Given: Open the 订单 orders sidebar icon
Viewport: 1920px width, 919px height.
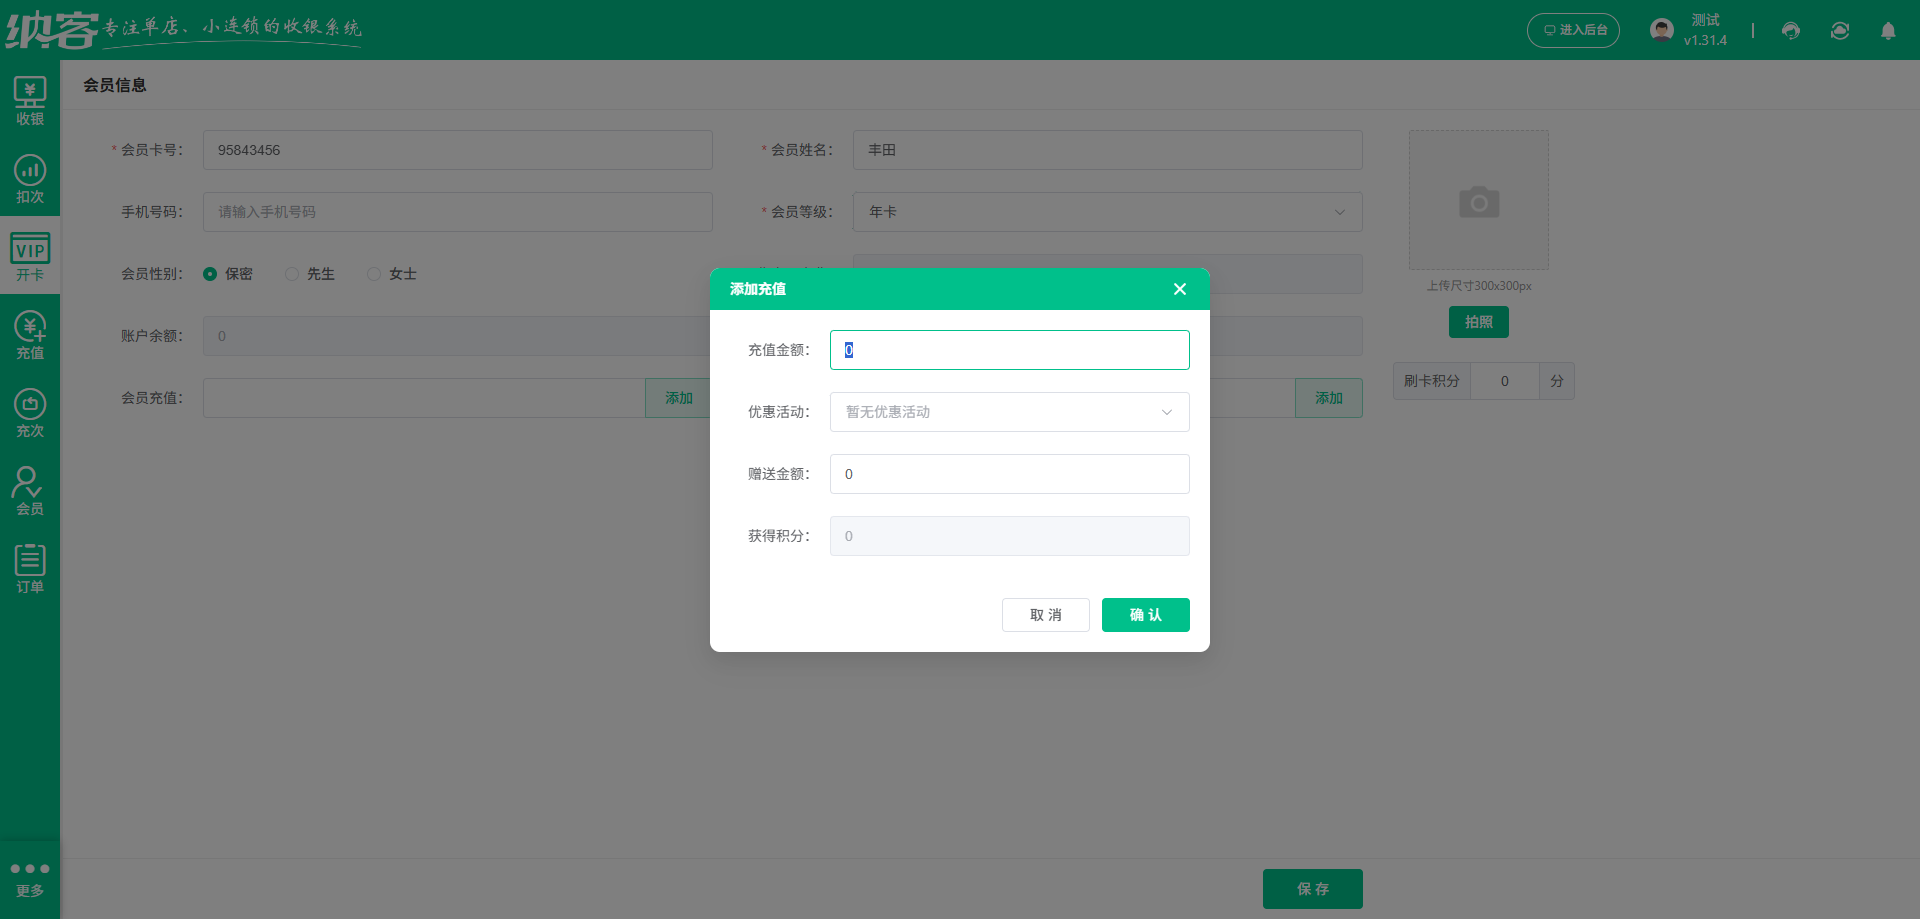Looking at the screenshot, I should pyautogui.click(x=30, y=569).
